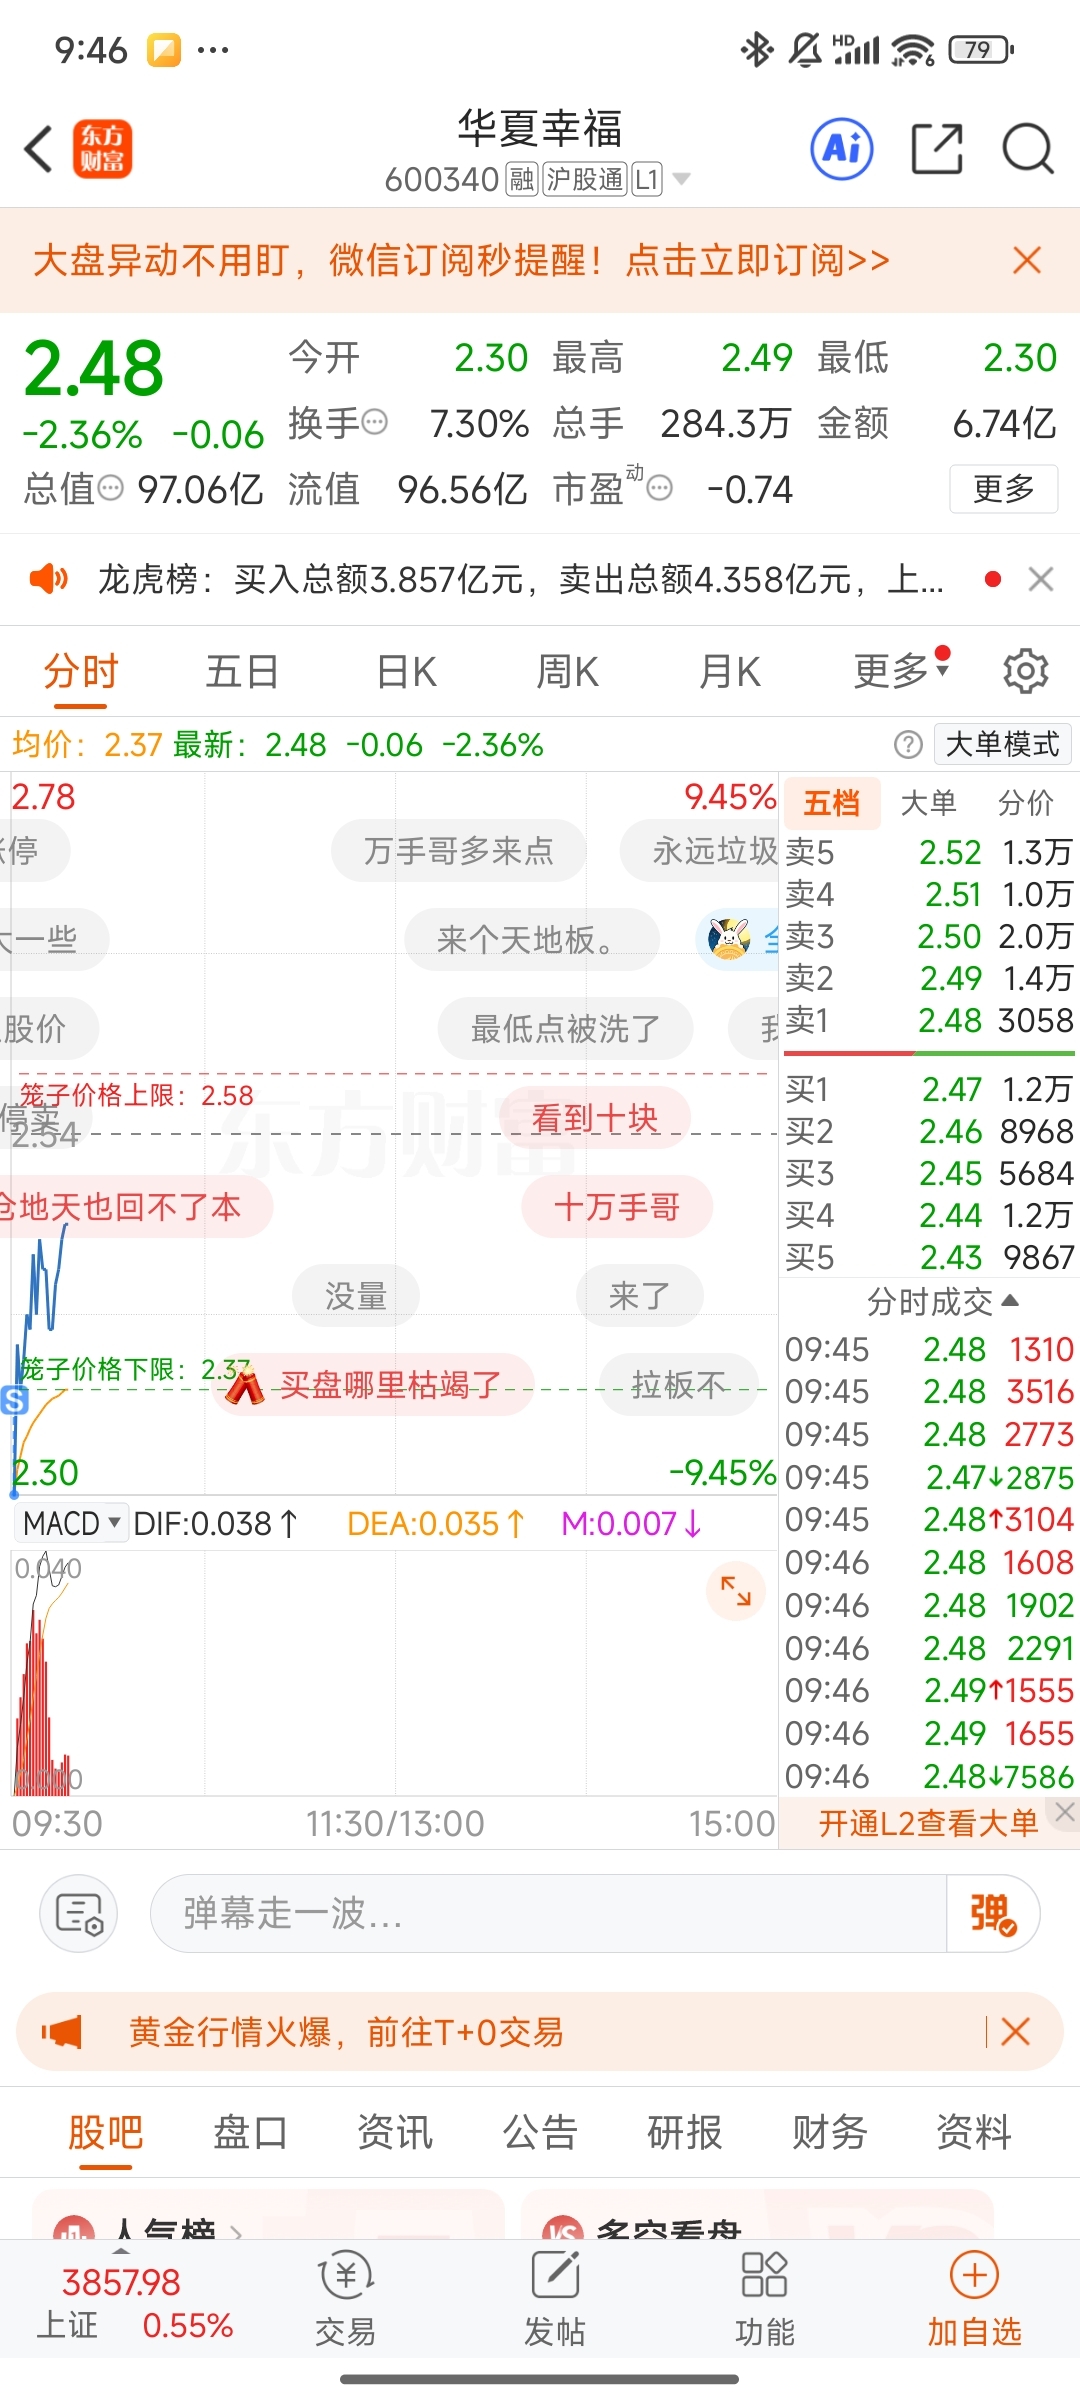Tap the share/export icon
The image size is (1080, 2400).
click(x=937, y=150)
